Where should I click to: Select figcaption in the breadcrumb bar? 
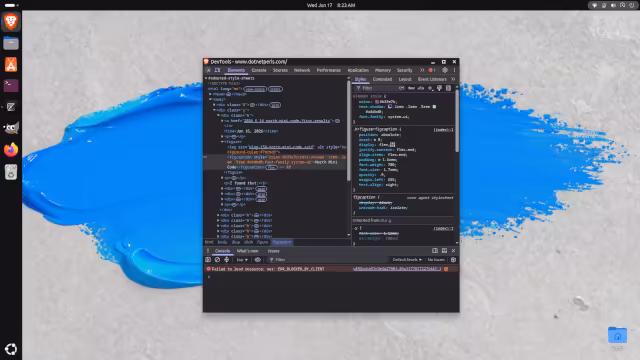[x=282, y=242]
